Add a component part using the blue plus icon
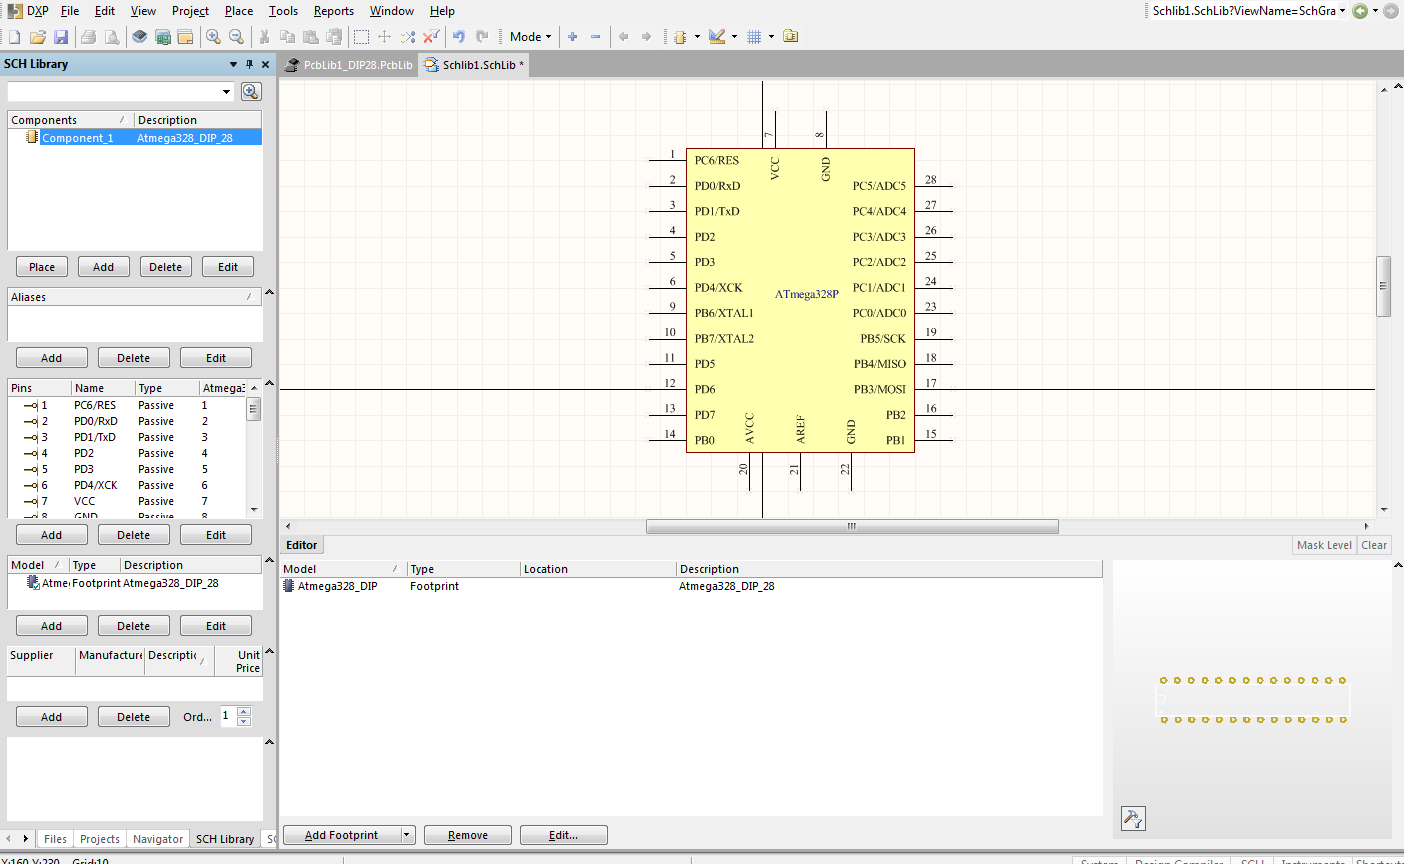The height and width of the screenshot is (864, 1404). point(573,37)
